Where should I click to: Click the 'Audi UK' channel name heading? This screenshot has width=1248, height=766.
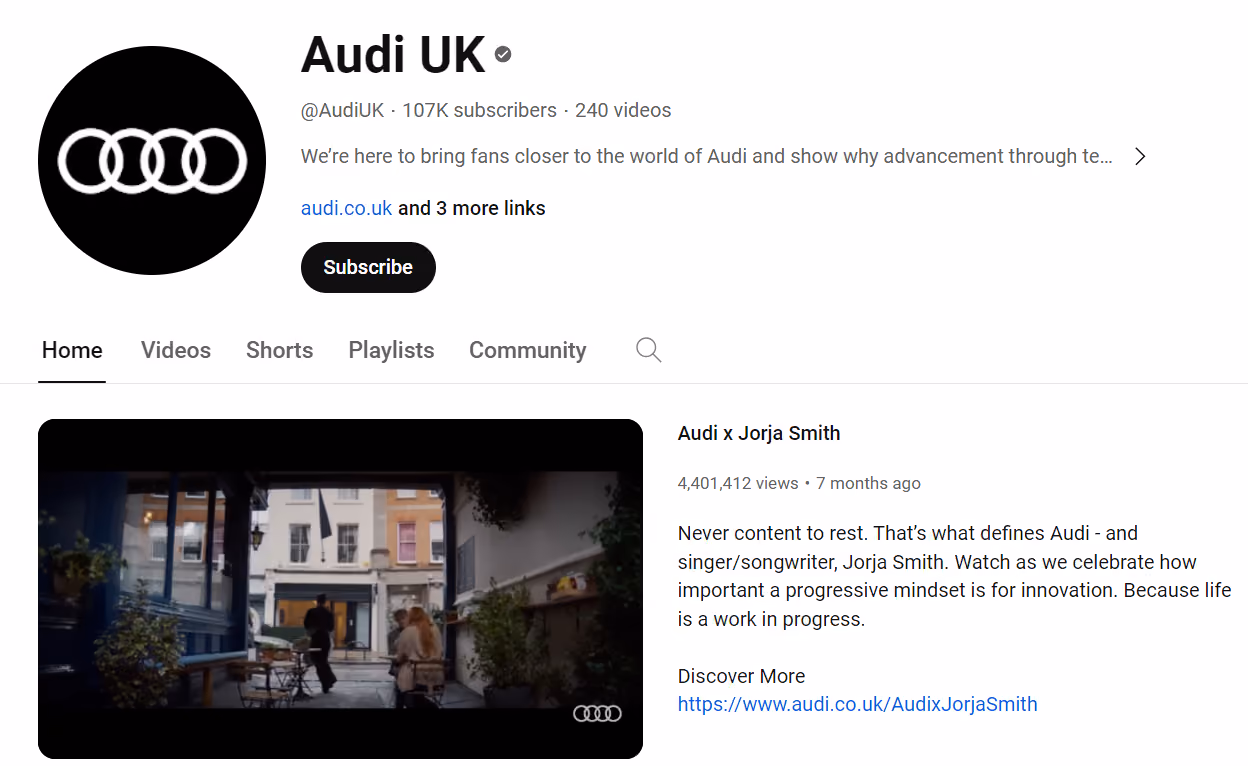click(x=393, y=54)
